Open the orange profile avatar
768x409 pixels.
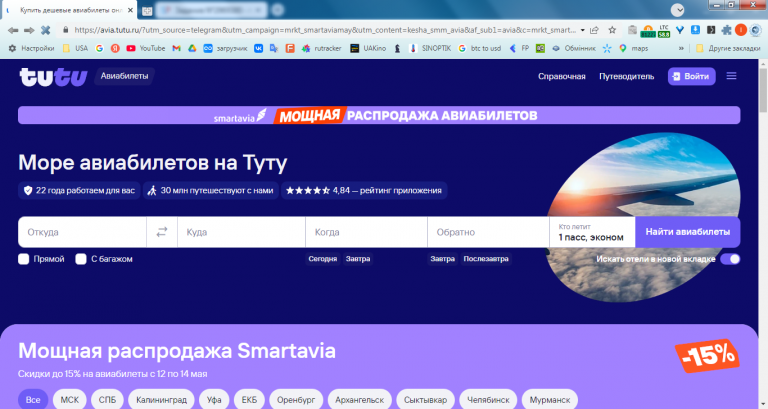(741, 30)
